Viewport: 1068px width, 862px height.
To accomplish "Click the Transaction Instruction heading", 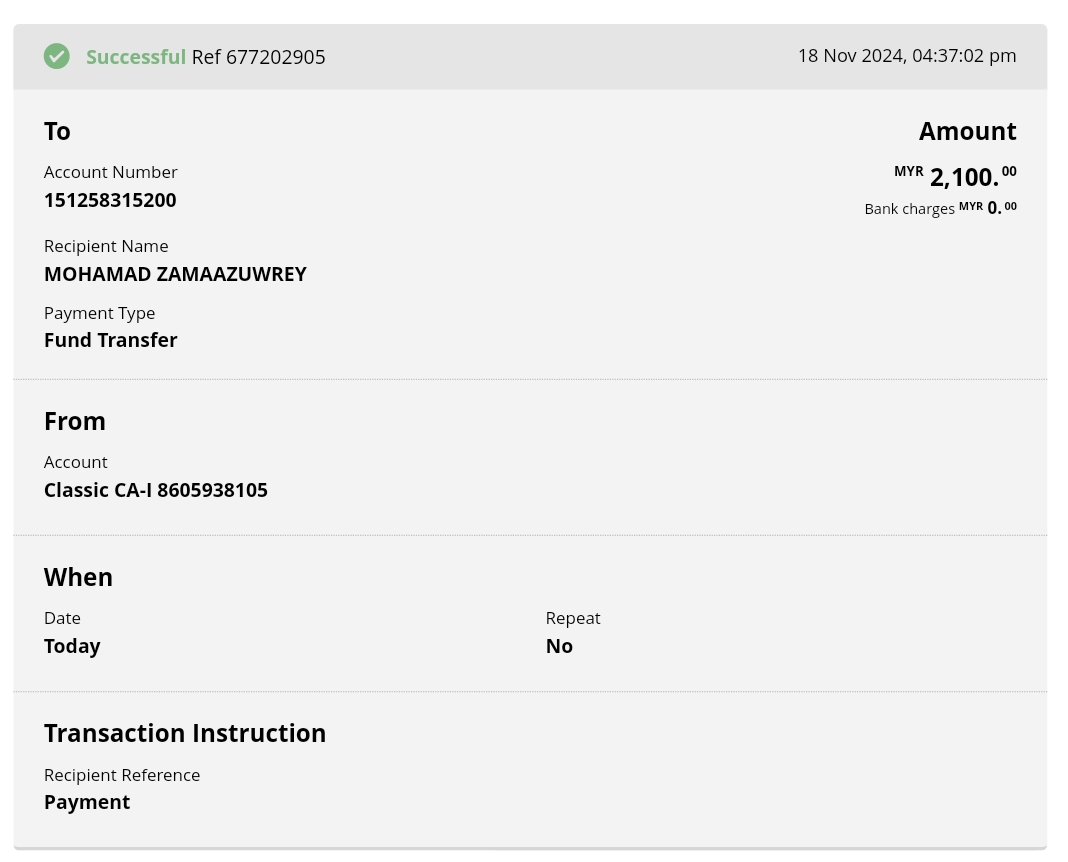I will tap(185, 733).
